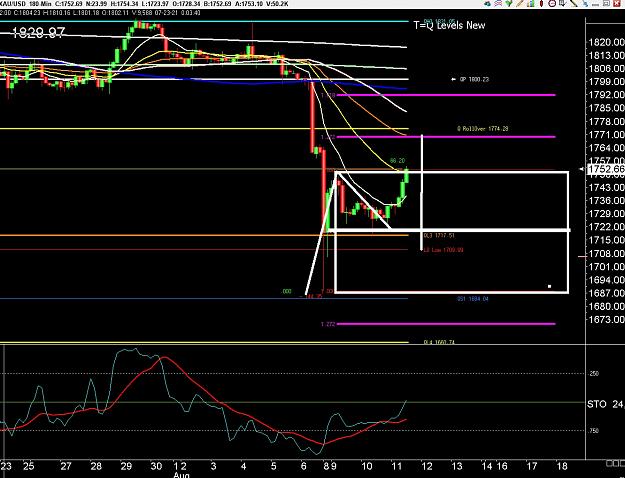625x478 pixels.
Task: Click the QL3 1717.51 level label
Action: 439,236
